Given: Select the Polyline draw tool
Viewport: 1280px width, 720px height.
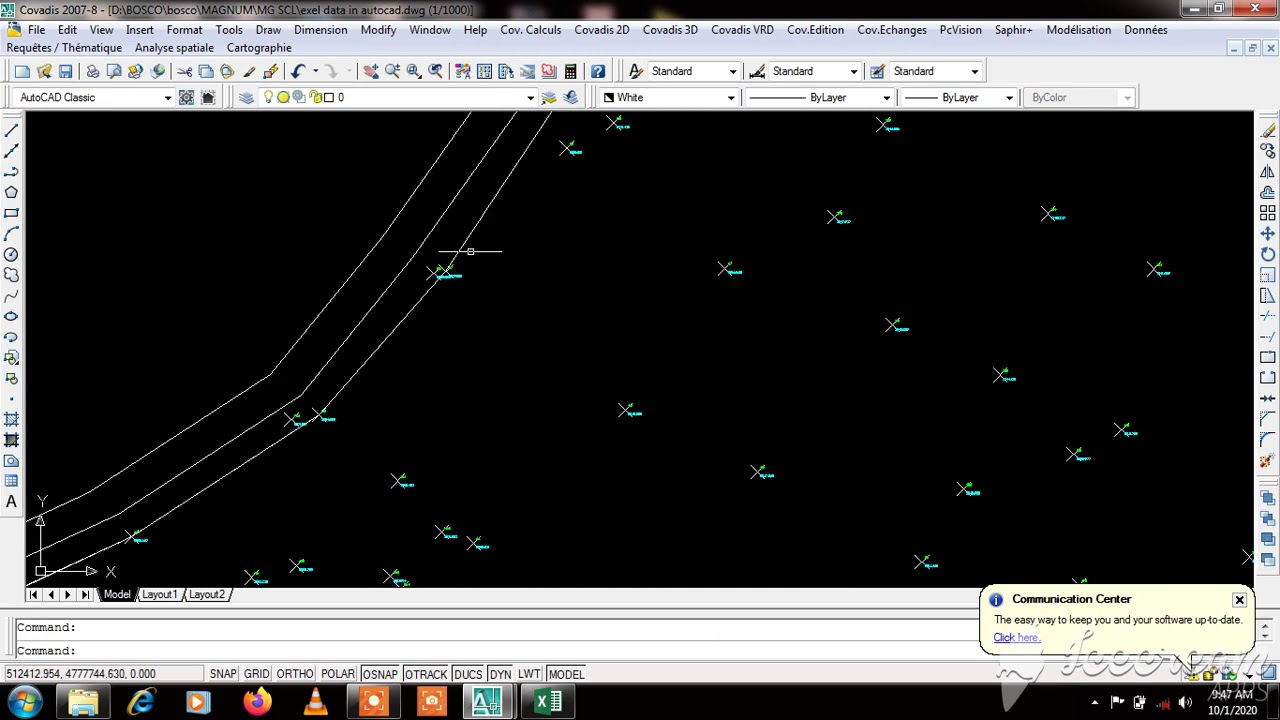Looking at the screenshot, I should pos(11,172).
